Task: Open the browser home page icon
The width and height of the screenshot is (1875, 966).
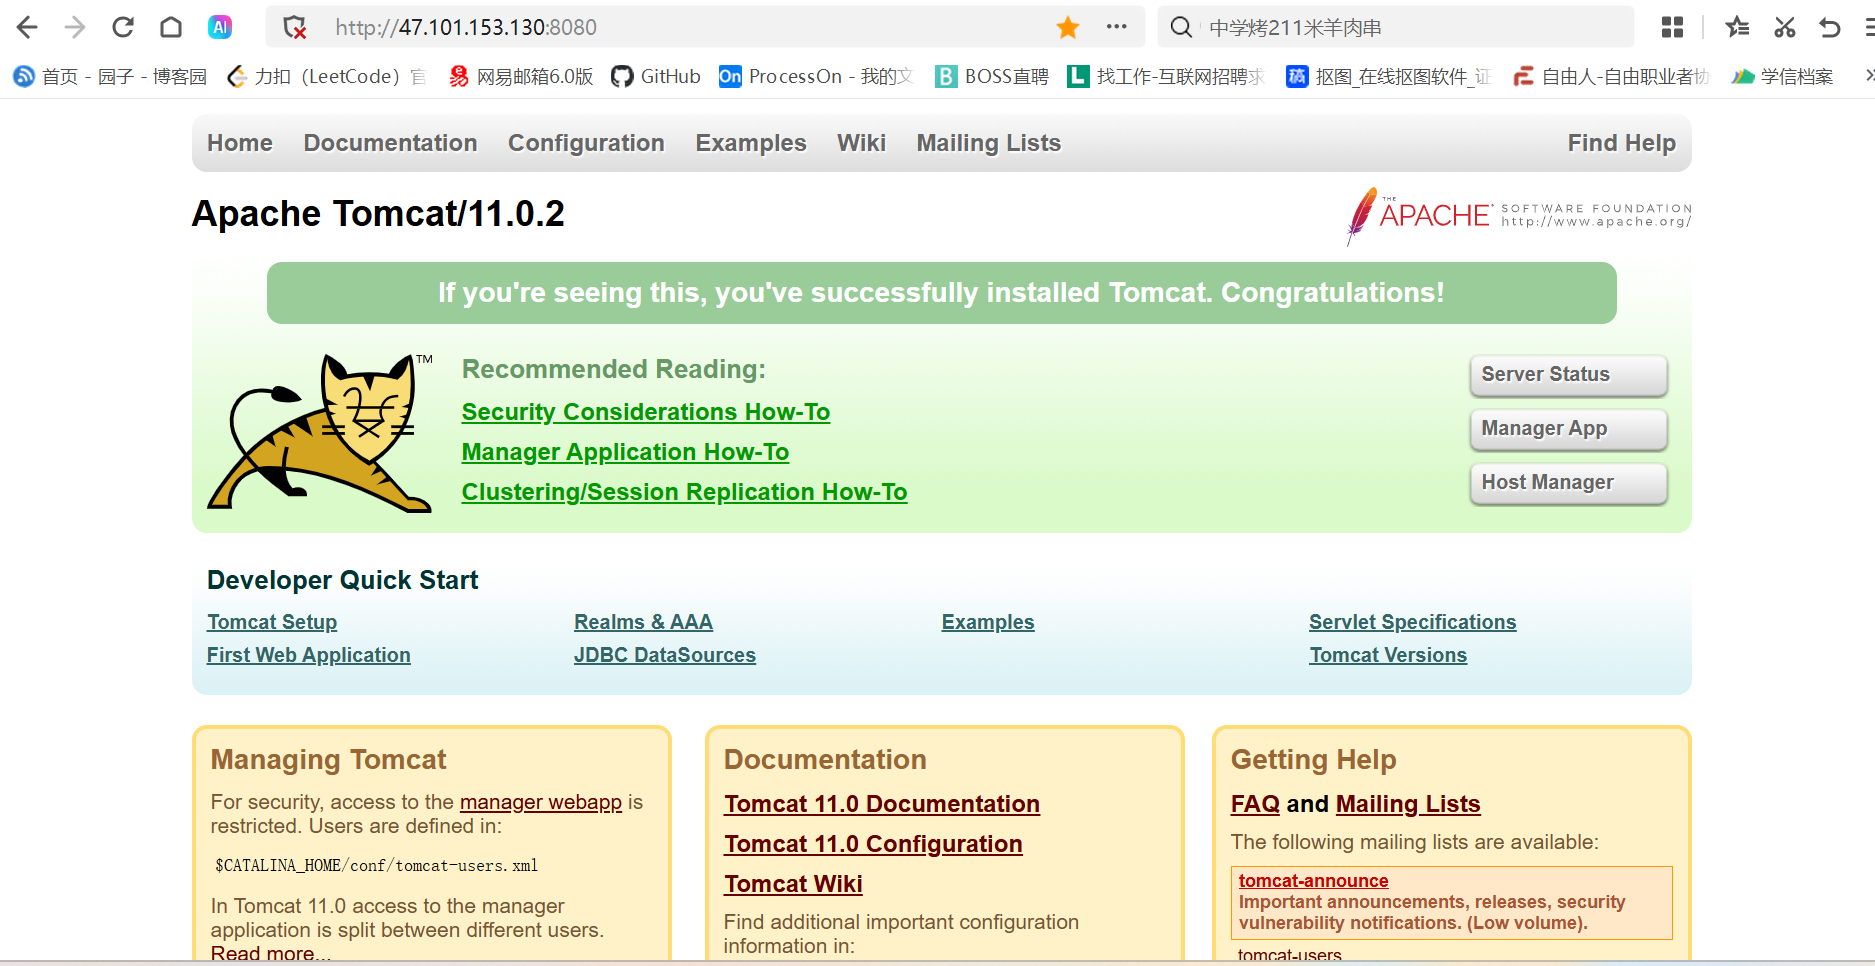Action: [x=171, y=27]
